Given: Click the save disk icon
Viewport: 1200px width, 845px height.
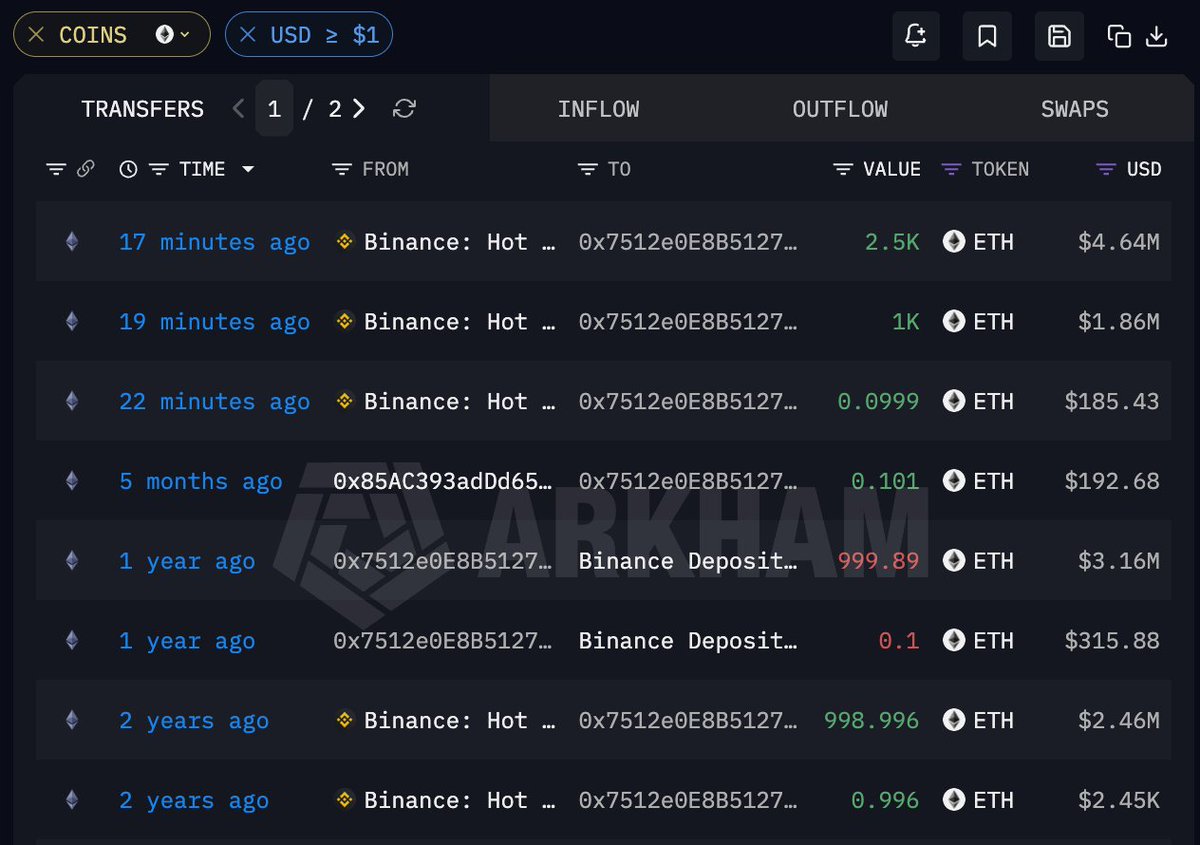Looking at the screenshot, I should coord(1059,36).
